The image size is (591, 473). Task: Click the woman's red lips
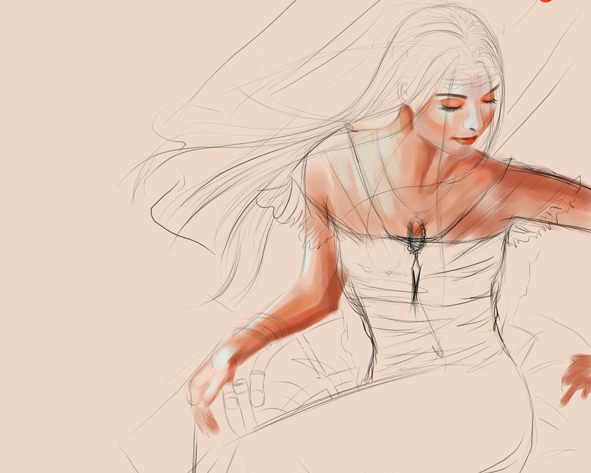coord(466,141)
